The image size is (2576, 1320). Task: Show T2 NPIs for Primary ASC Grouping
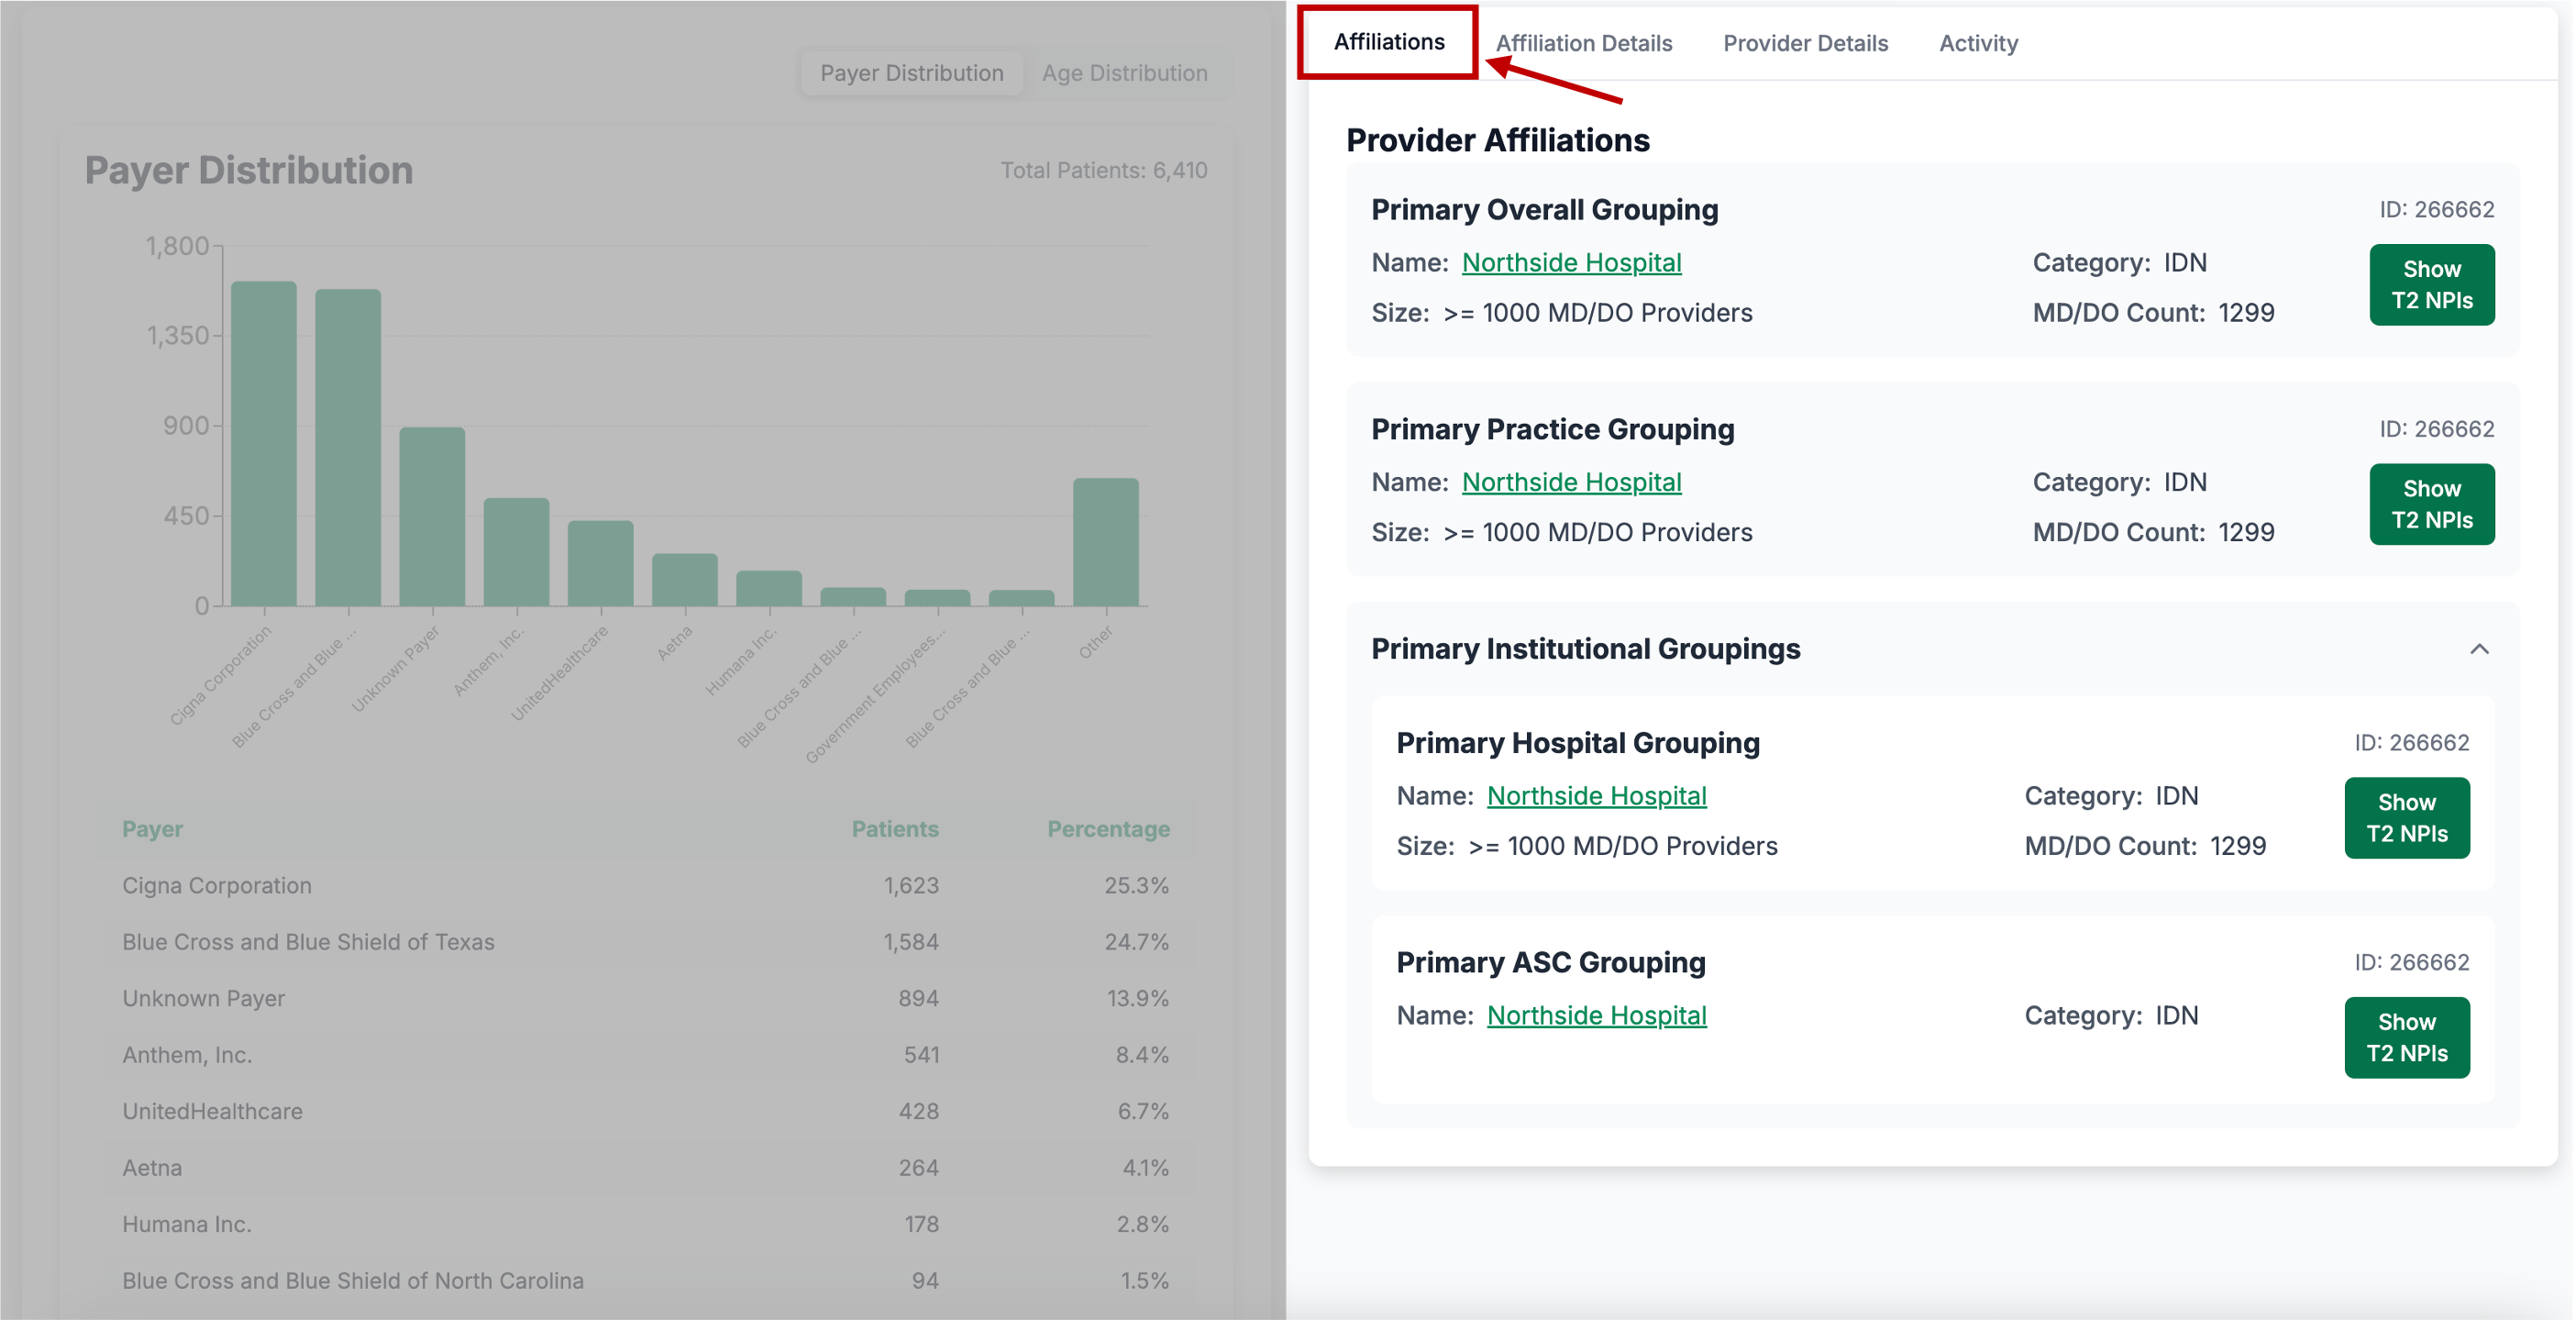pos(2405,1037)
